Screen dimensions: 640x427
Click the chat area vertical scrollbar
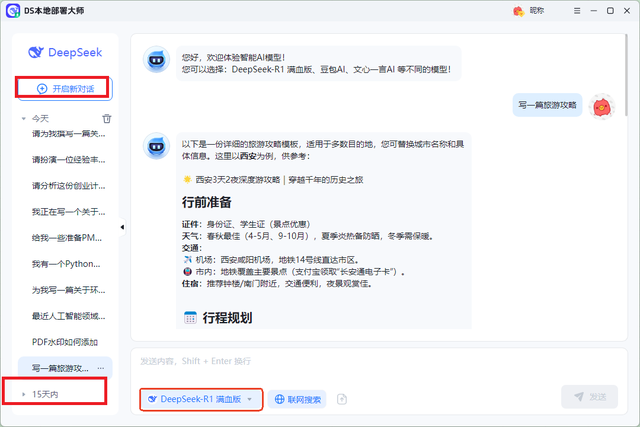click(x=626, y=76)
